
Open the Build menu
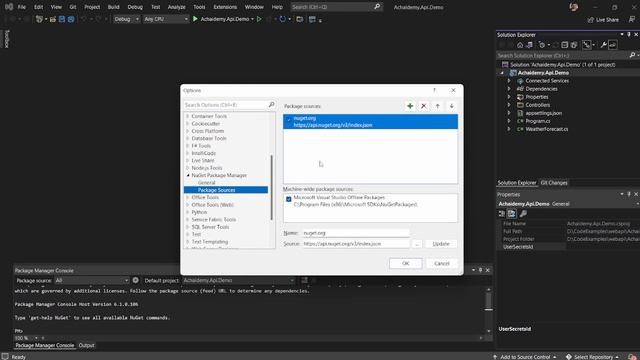[x=113, y=7]
